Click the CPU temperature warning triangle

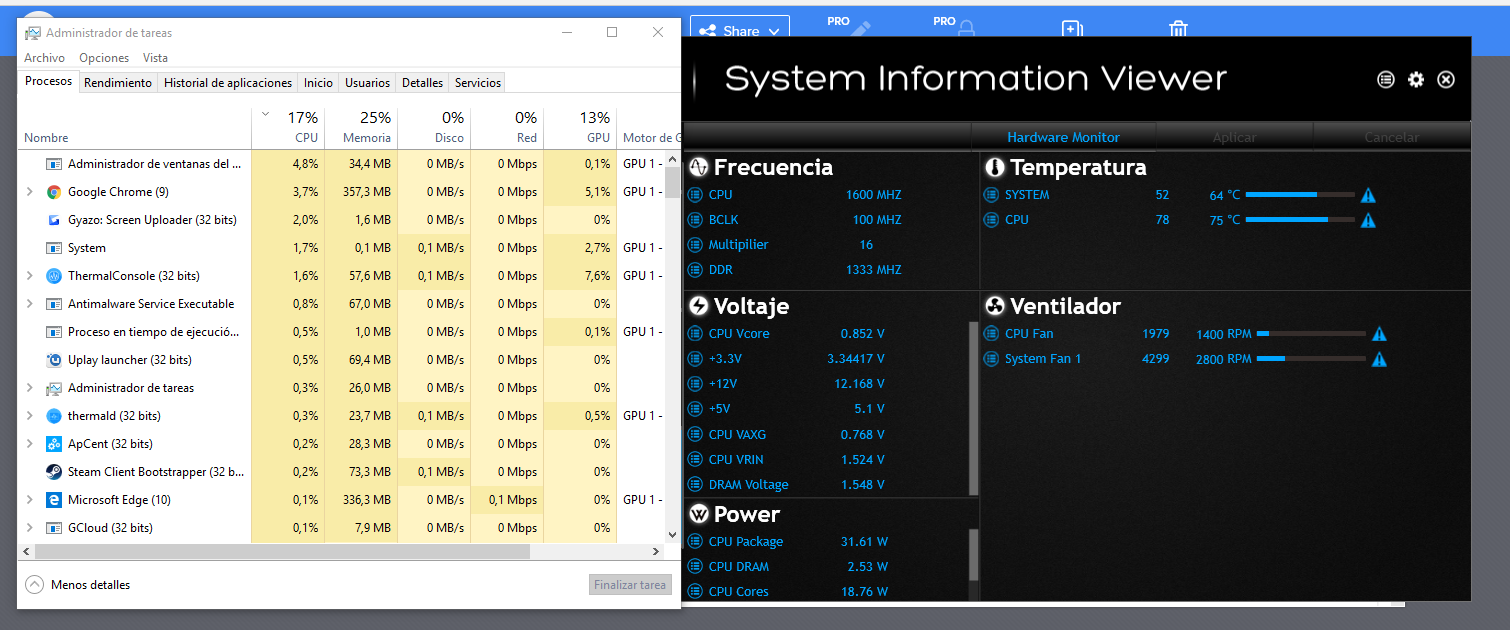(x=1368, y=220)
